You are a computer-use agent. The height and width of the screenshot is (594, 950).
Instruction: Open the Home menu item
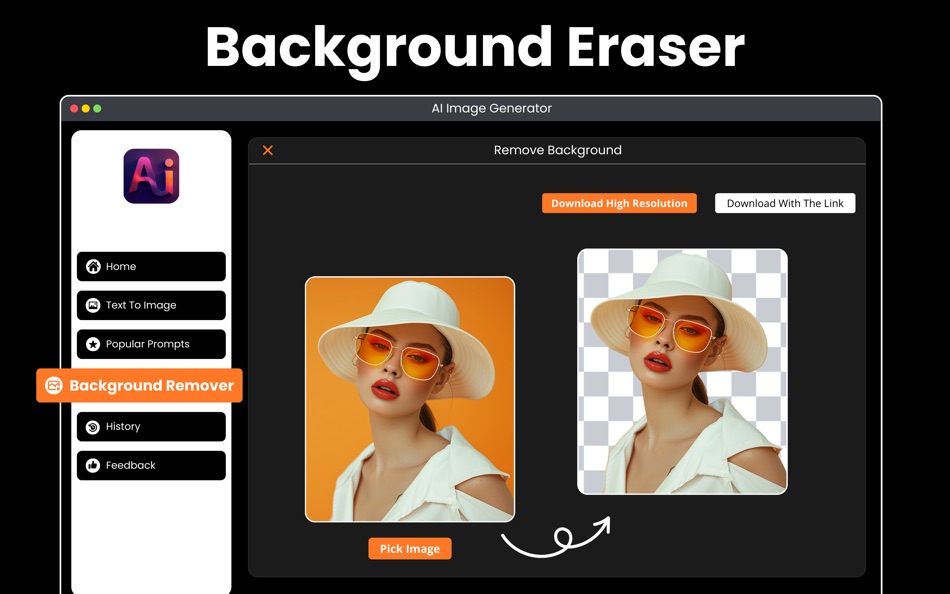151,266
